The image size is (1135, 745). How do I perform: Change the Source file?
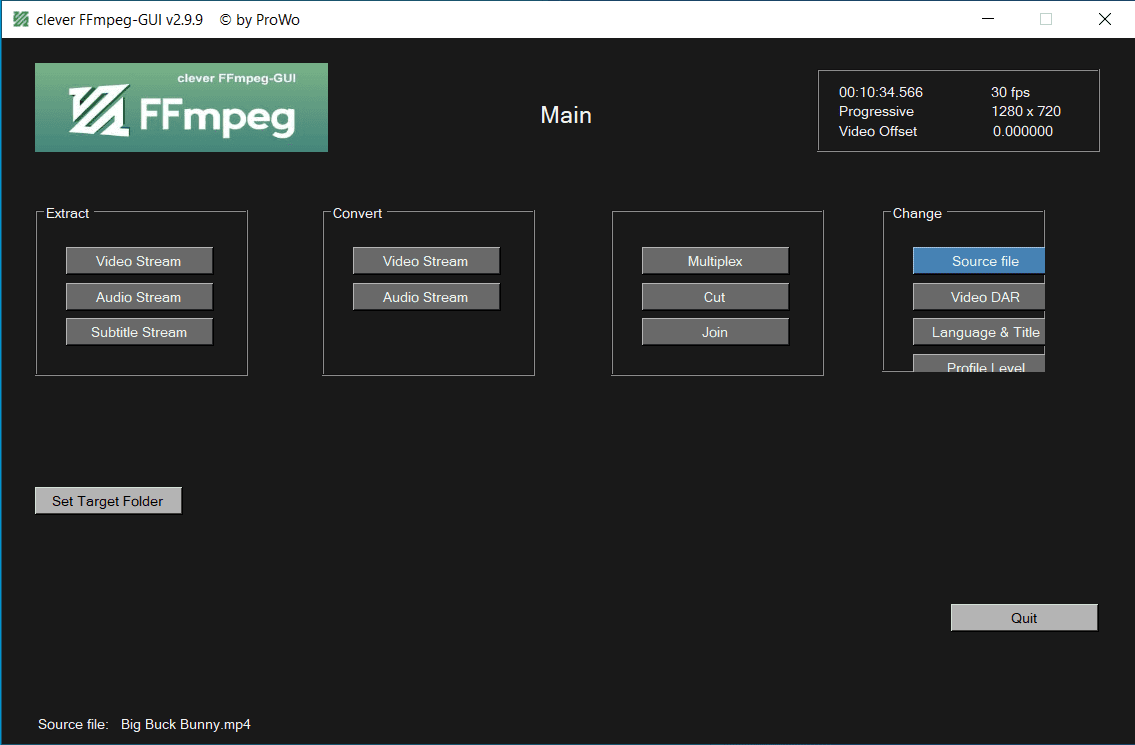tap(979, 261)
